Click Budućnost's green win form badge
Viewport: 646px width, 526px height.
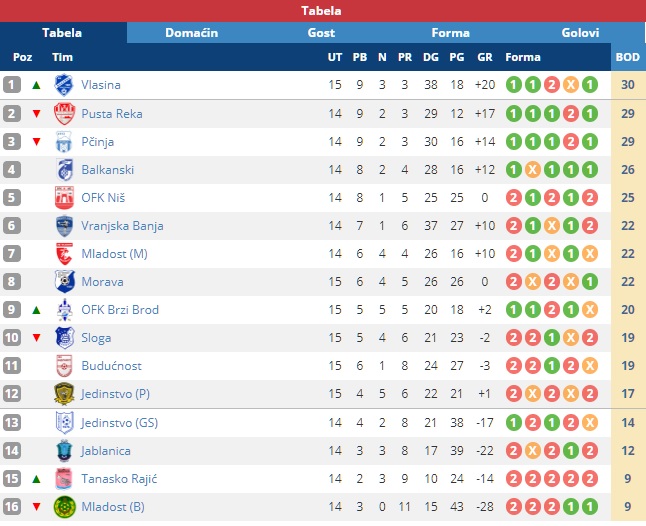point(552,366)
